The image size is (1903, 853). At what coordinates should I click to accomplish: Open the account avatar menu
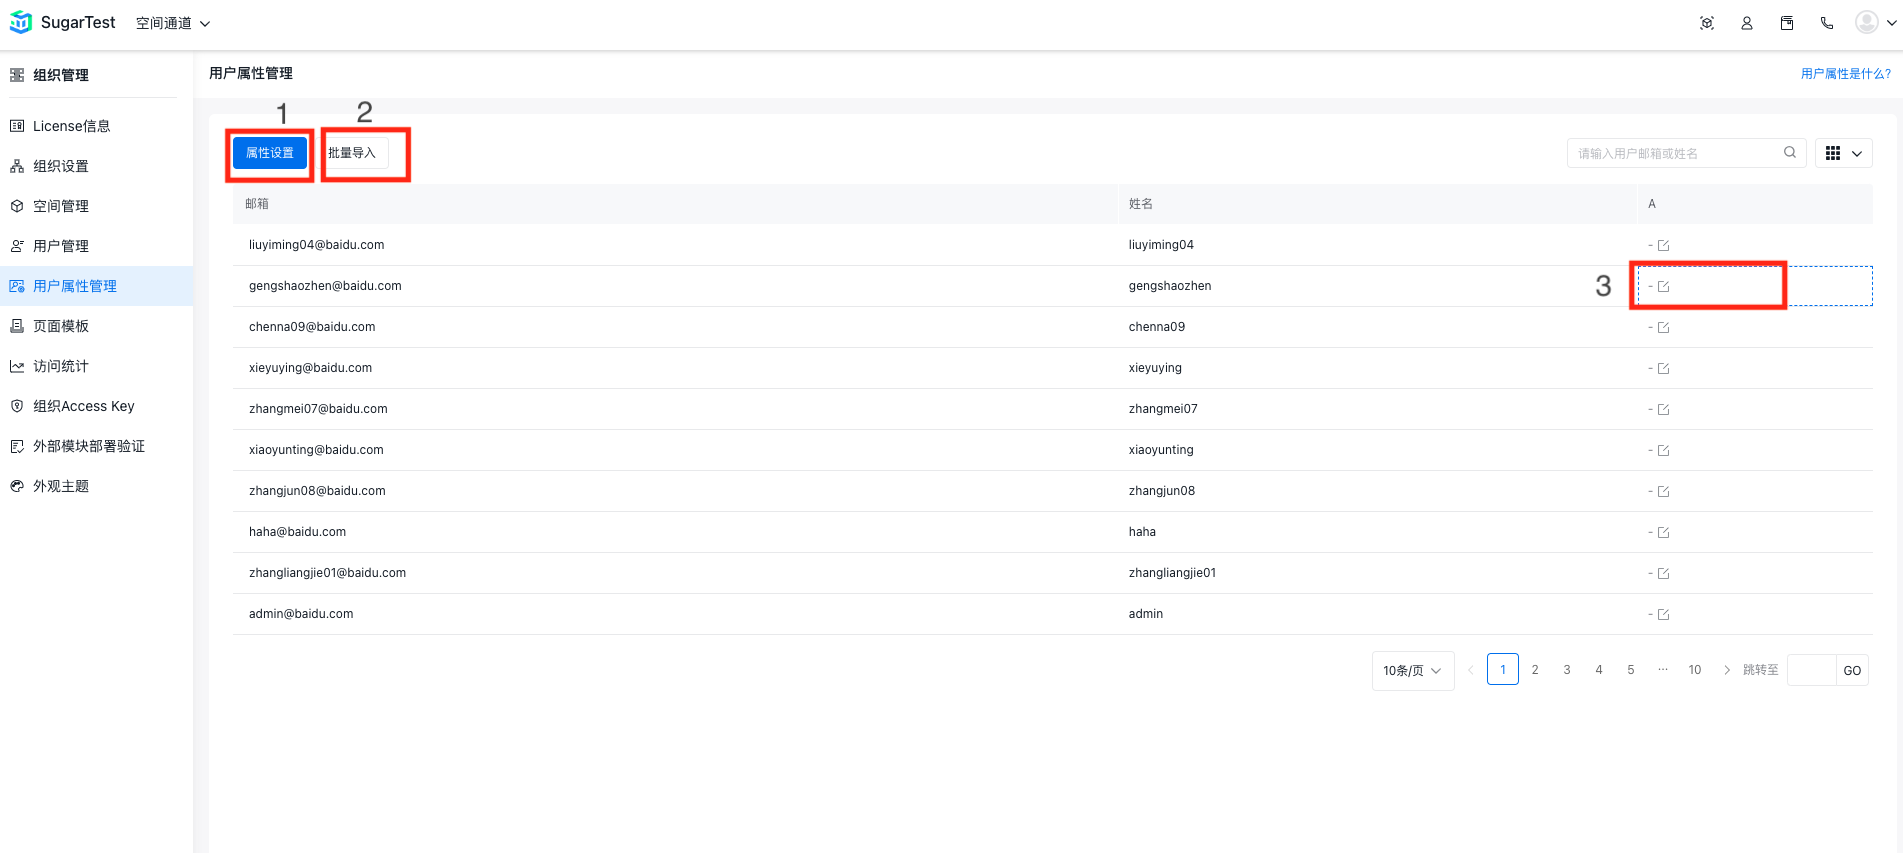[x=1875, y=23]
